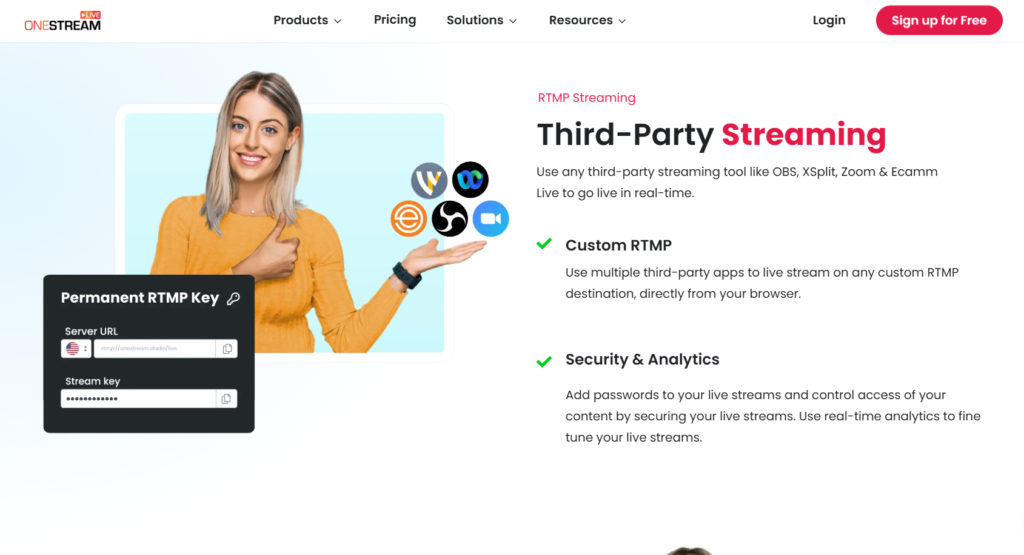Click the orange Ecamm Live icon
Screen dimensions: 1024x555
pyautogui.click(x=409, y=219)
